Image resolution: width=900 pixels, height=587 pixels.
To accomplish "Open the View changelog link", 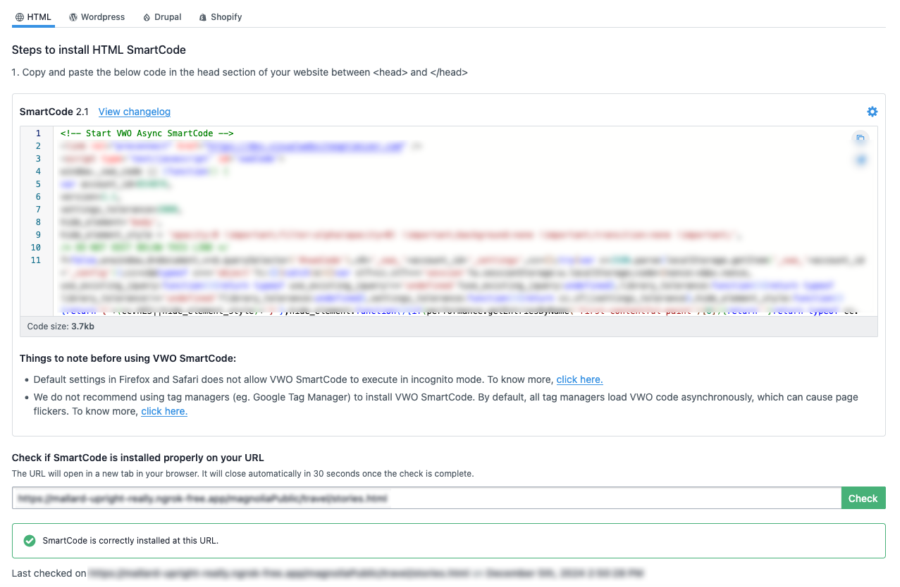I will (x=134, y=112).
